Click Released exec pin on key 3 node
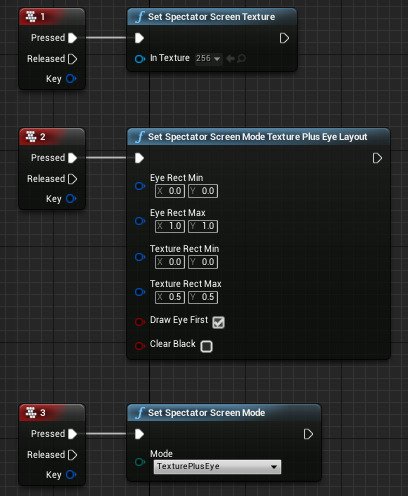The height and width of the screenshot is (496, 408). click(72, 455)
